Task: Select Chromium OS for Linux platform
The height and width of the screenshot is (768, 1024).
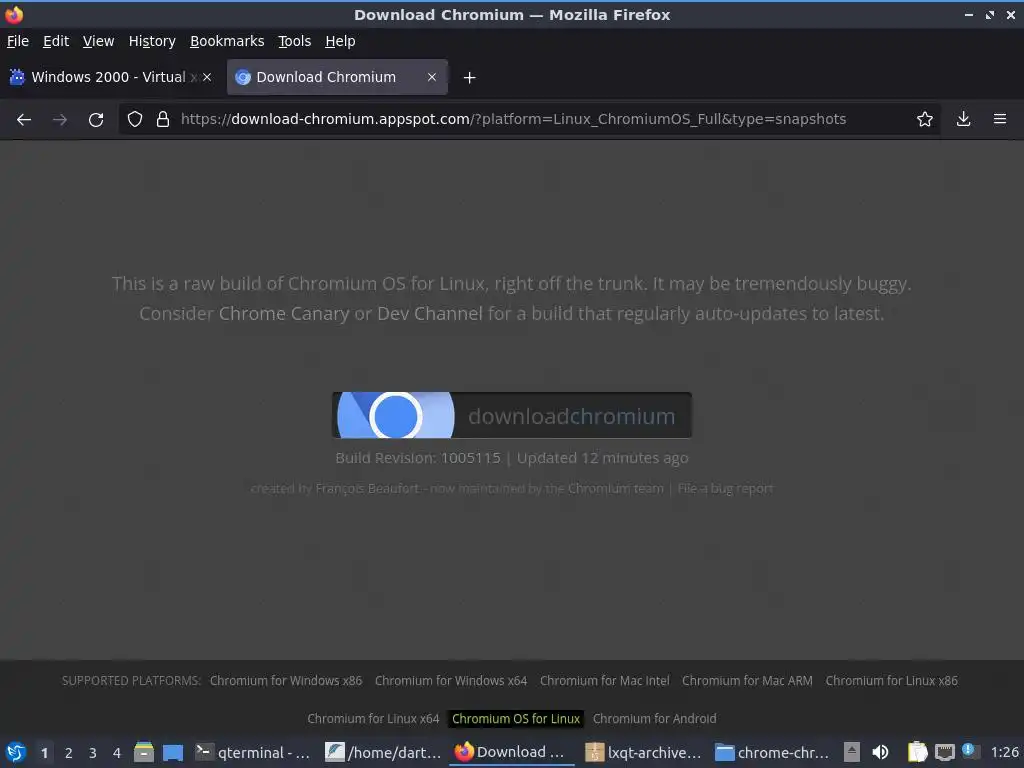Action: 516,718
